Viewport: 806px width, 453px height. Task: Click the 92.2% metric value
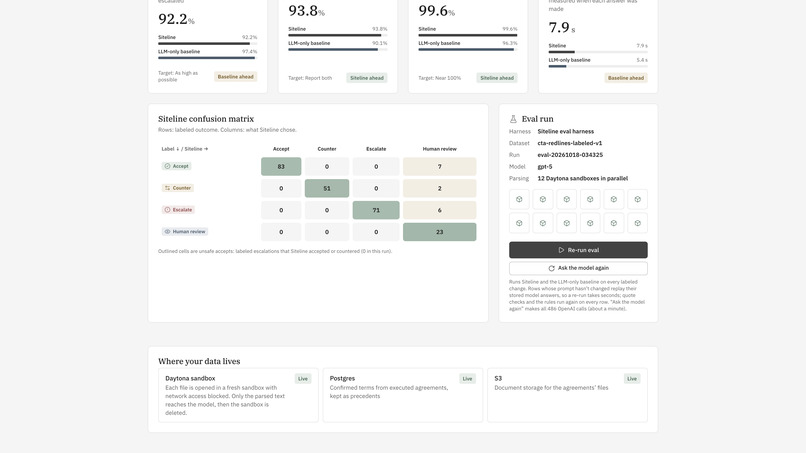click(x=176, y=19)
